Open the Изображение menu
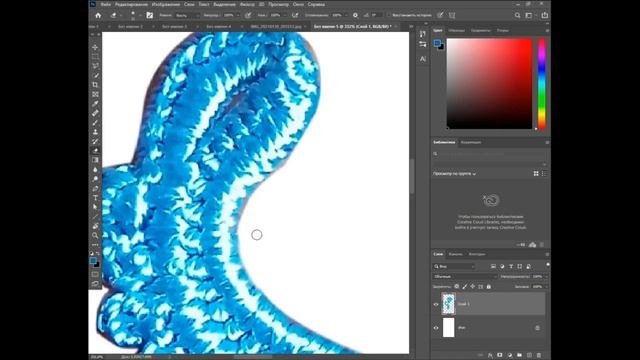This screenshot has width=640, height=360. point(165,4)
